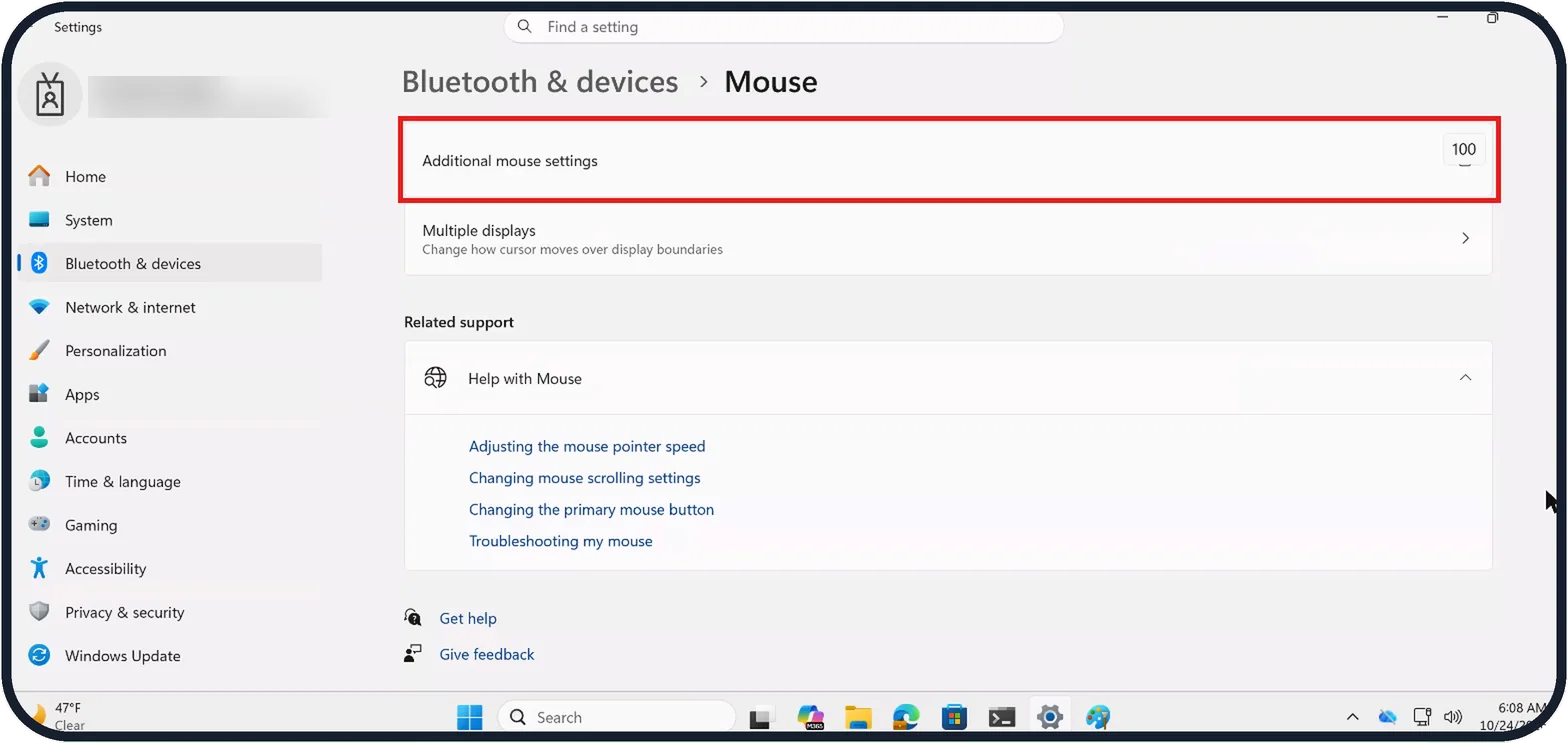The width and height of the screenshot is (1568, 743).
Task: Click the Get help link
Action: [x=468, y=618]
